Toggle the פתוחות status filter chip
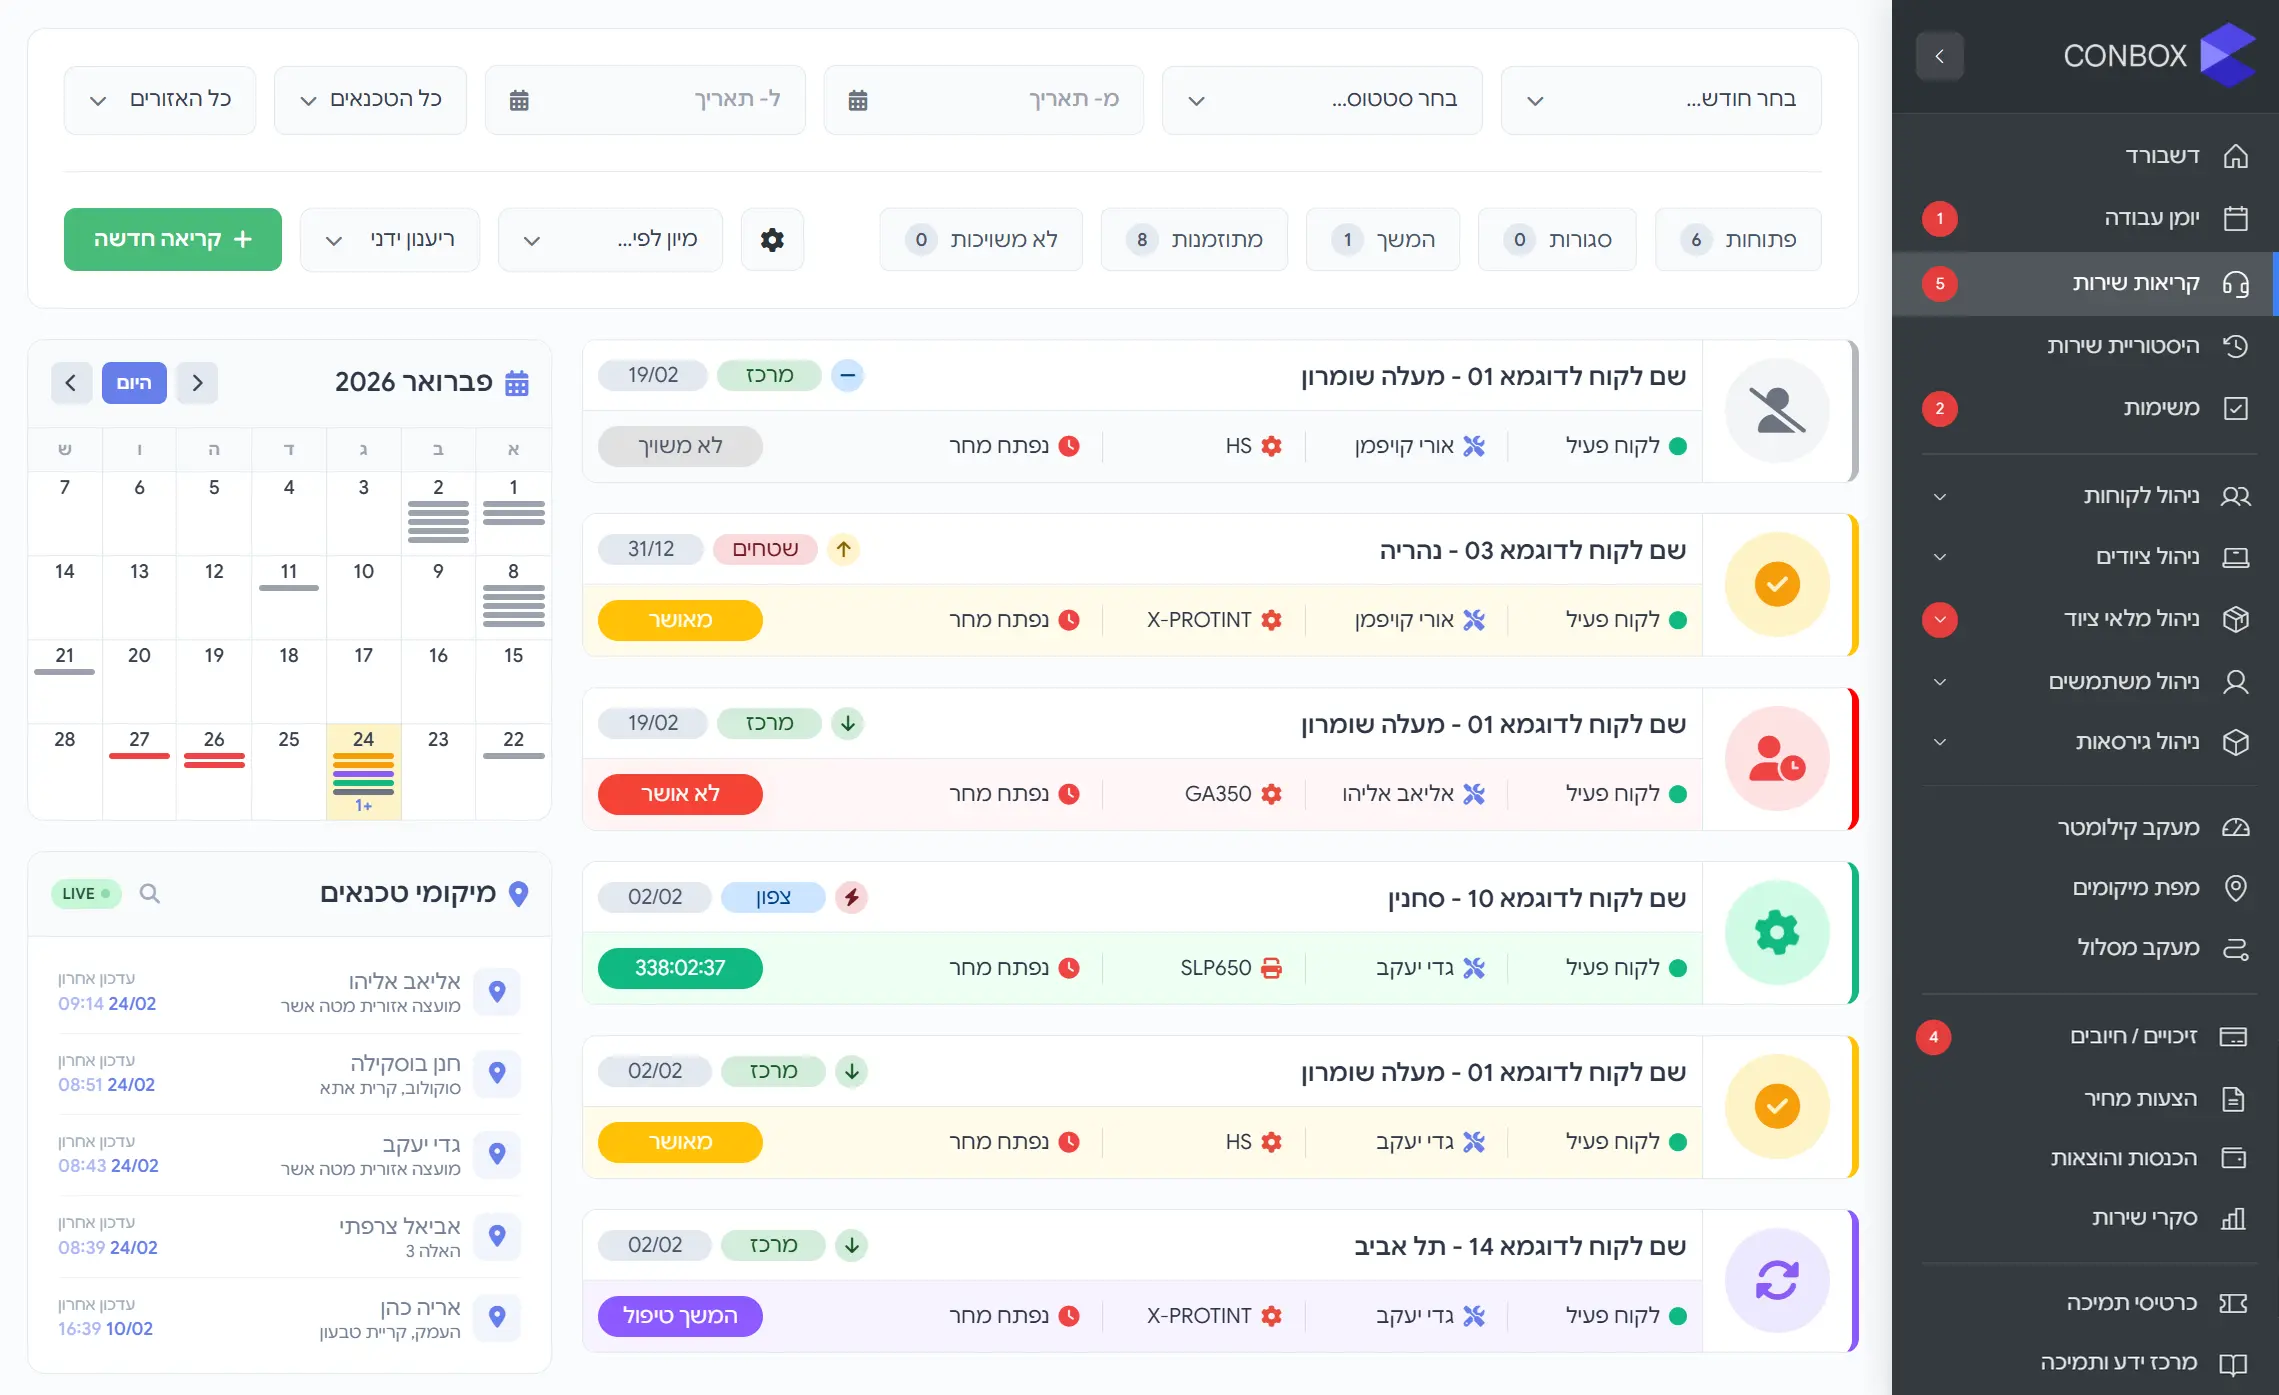 click(1738, 240)
